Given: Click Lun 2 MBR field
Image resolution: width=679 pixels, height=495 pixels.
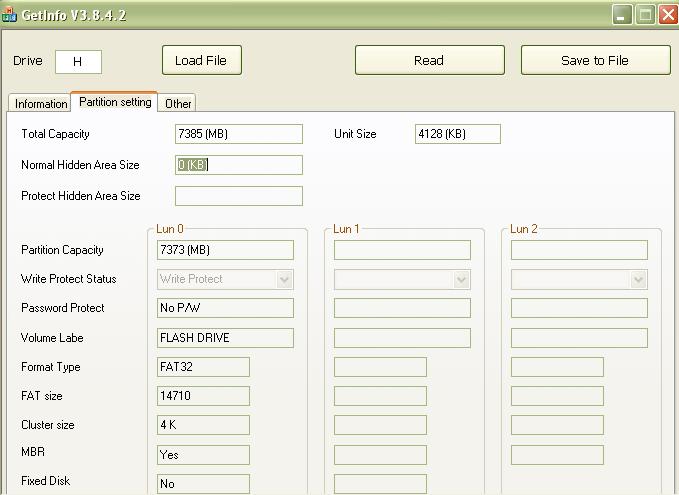Looking at the screenshot, I should point(557,455).
